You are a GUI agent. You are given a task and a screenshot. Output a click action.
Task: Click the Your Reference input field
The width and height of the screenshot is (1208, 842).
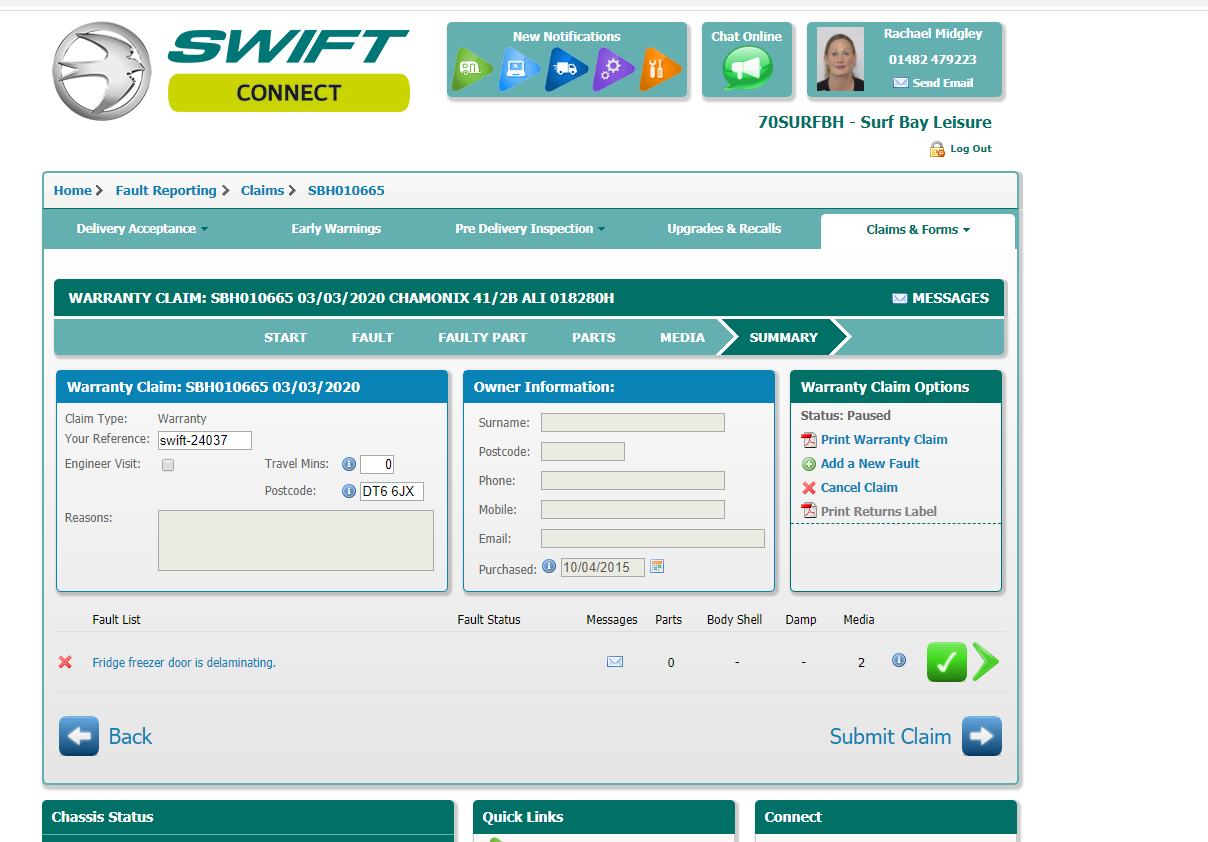205,440
